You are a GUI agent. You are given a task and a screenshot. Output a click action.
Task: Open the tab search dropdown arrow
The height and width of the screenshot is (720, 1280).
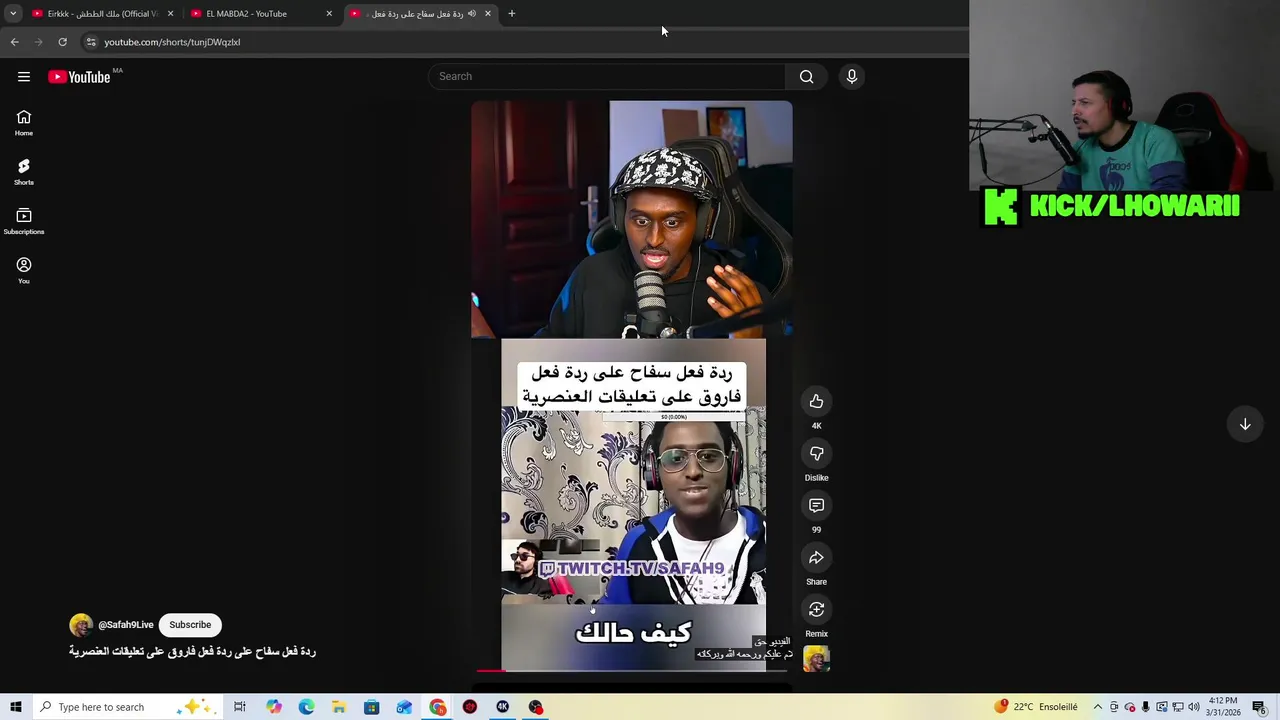[x=13, y=14]
